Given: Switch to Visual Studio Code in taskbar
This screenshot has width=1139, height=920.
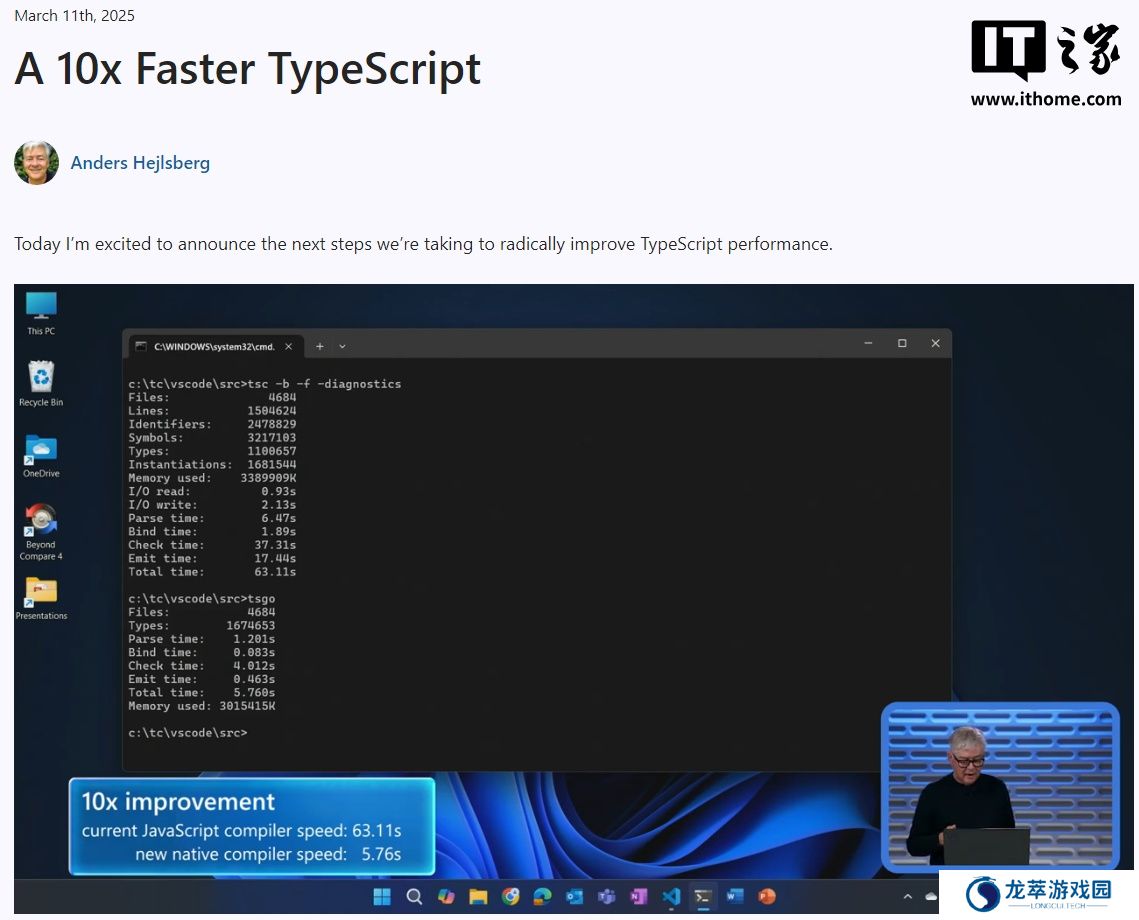Looking at the screenshot, I should coord(671,896).
